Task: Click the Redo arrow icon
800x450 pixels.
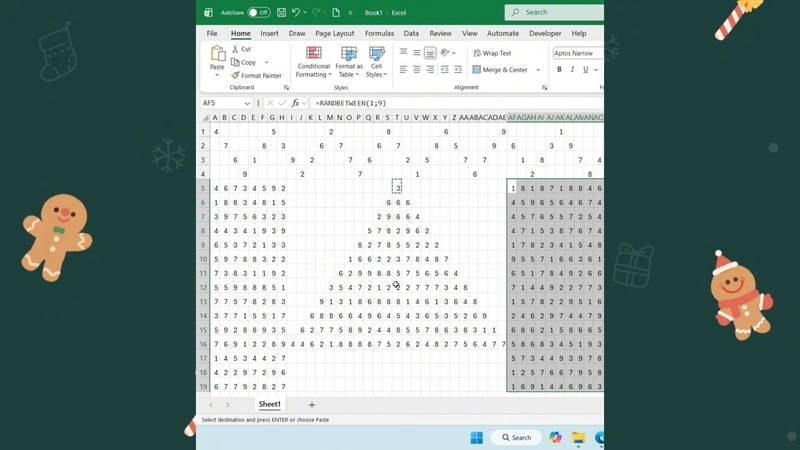Action: tap(316, 13)
